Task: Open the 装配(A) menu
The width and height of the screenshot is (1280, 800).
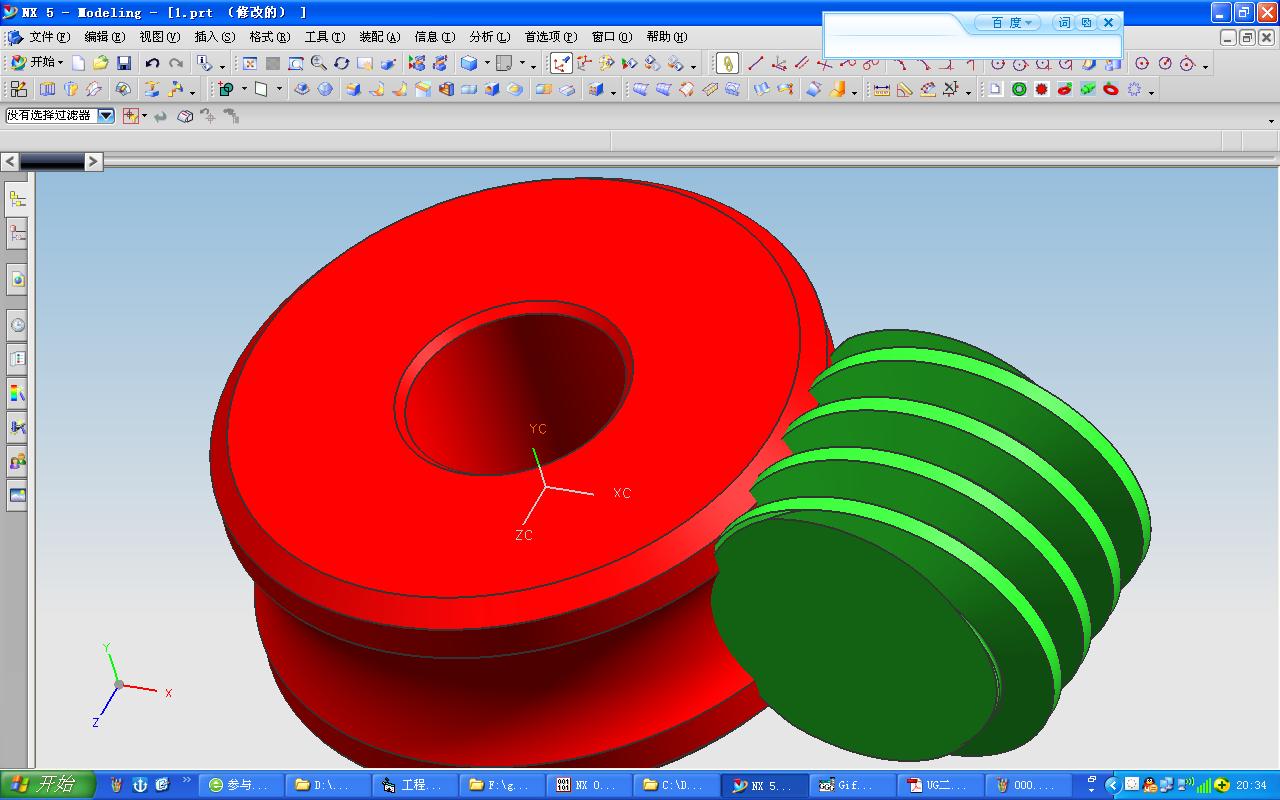Action: (x=380, y=37)
